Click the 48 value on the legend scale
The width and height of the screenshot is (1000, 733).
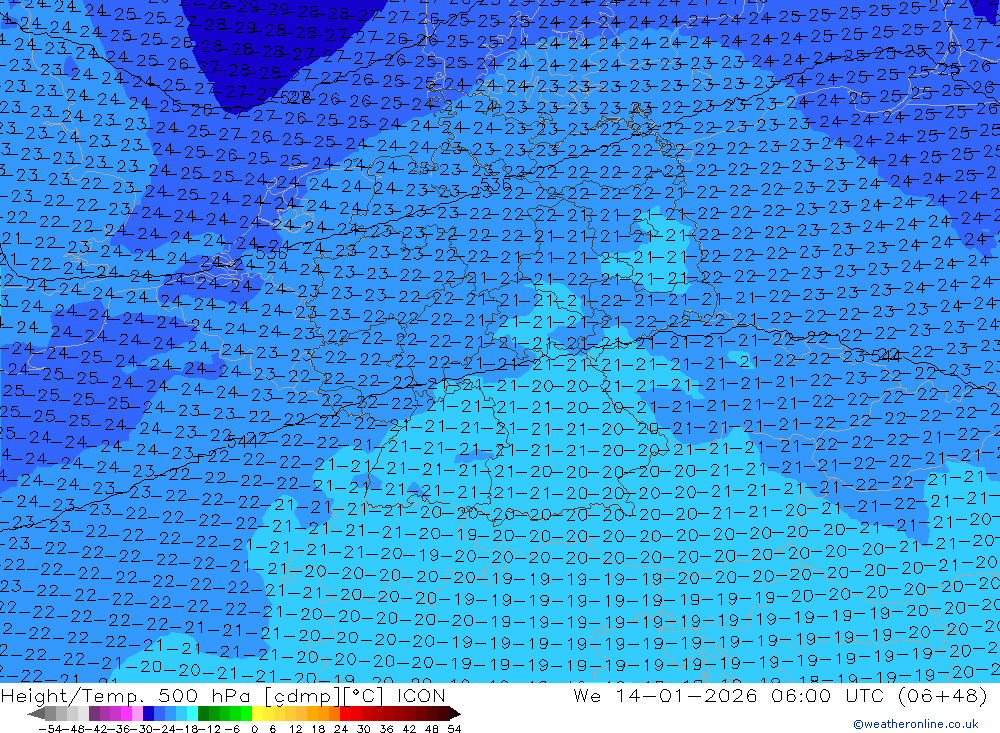[x=431, y=729]
